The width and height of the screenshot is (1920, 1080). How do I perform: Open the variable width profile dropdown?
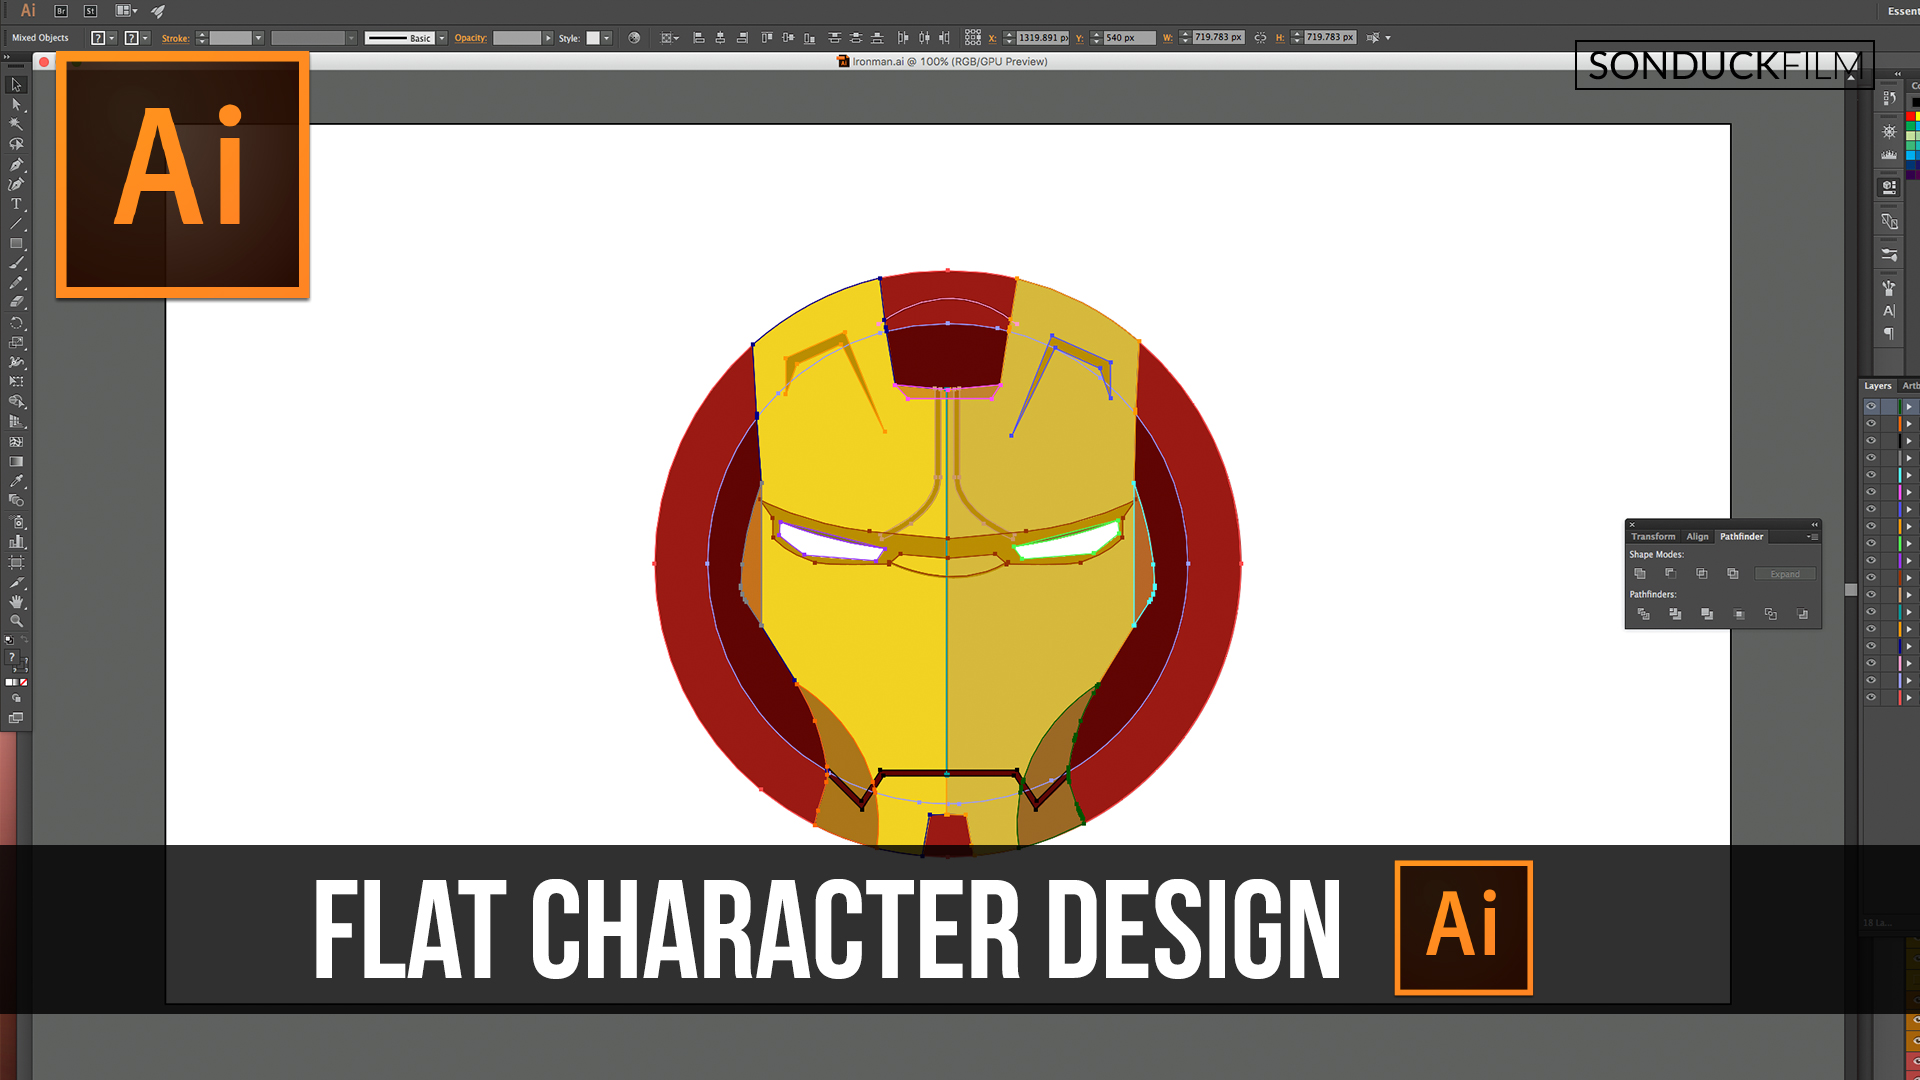click(351, 38)
